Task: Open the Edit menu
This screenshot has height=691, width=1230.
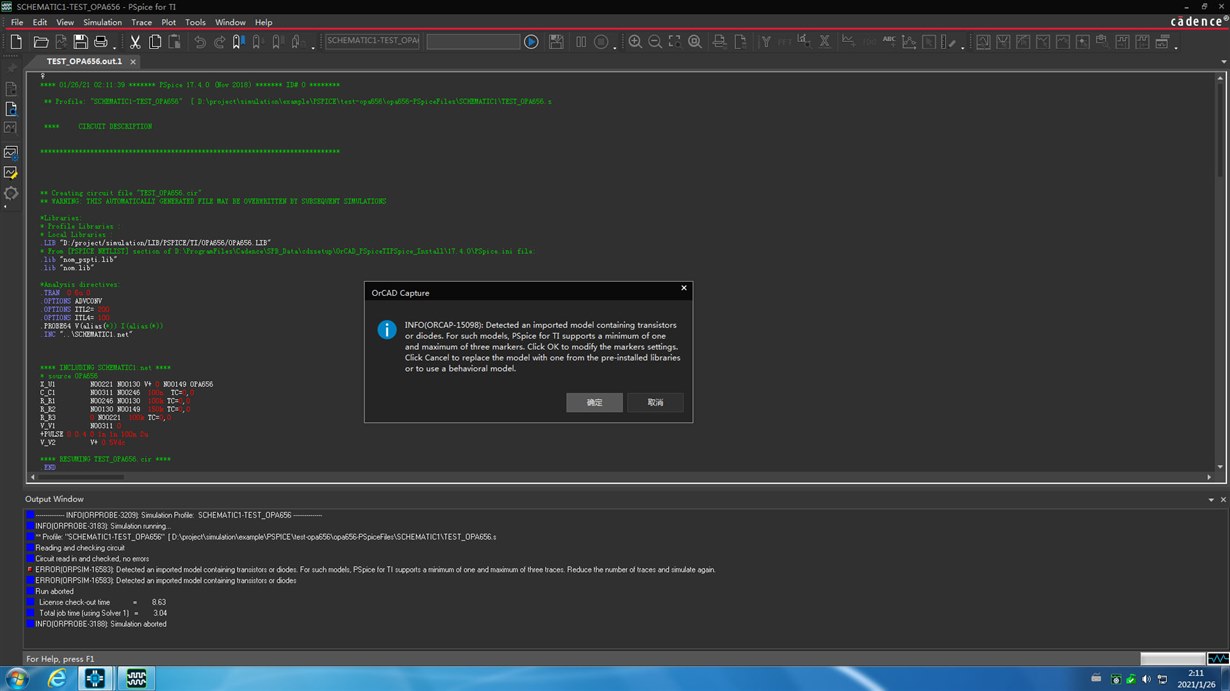Action: click(x=40, y=22)
